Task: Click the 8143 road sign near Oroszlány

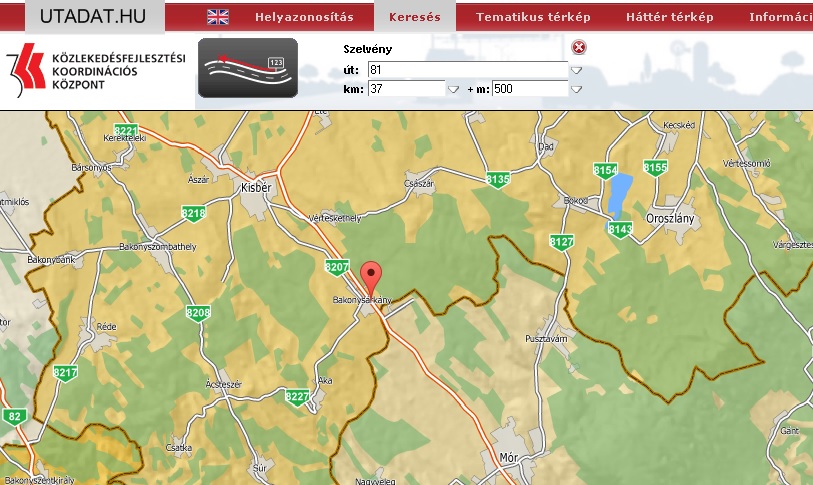Action: pos(620,229)
